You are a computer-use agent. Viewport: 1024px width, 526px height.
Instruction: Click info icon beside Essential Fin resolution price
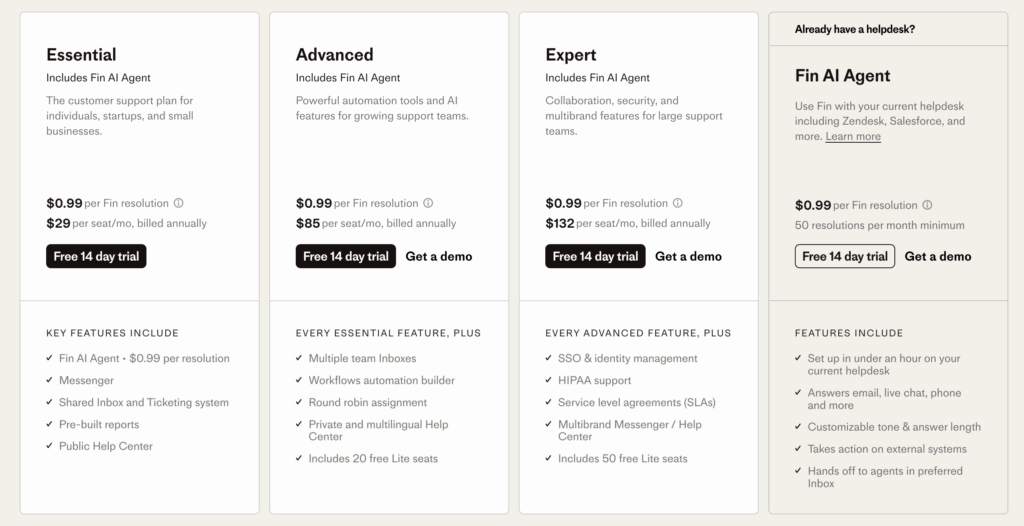[179, 203]
